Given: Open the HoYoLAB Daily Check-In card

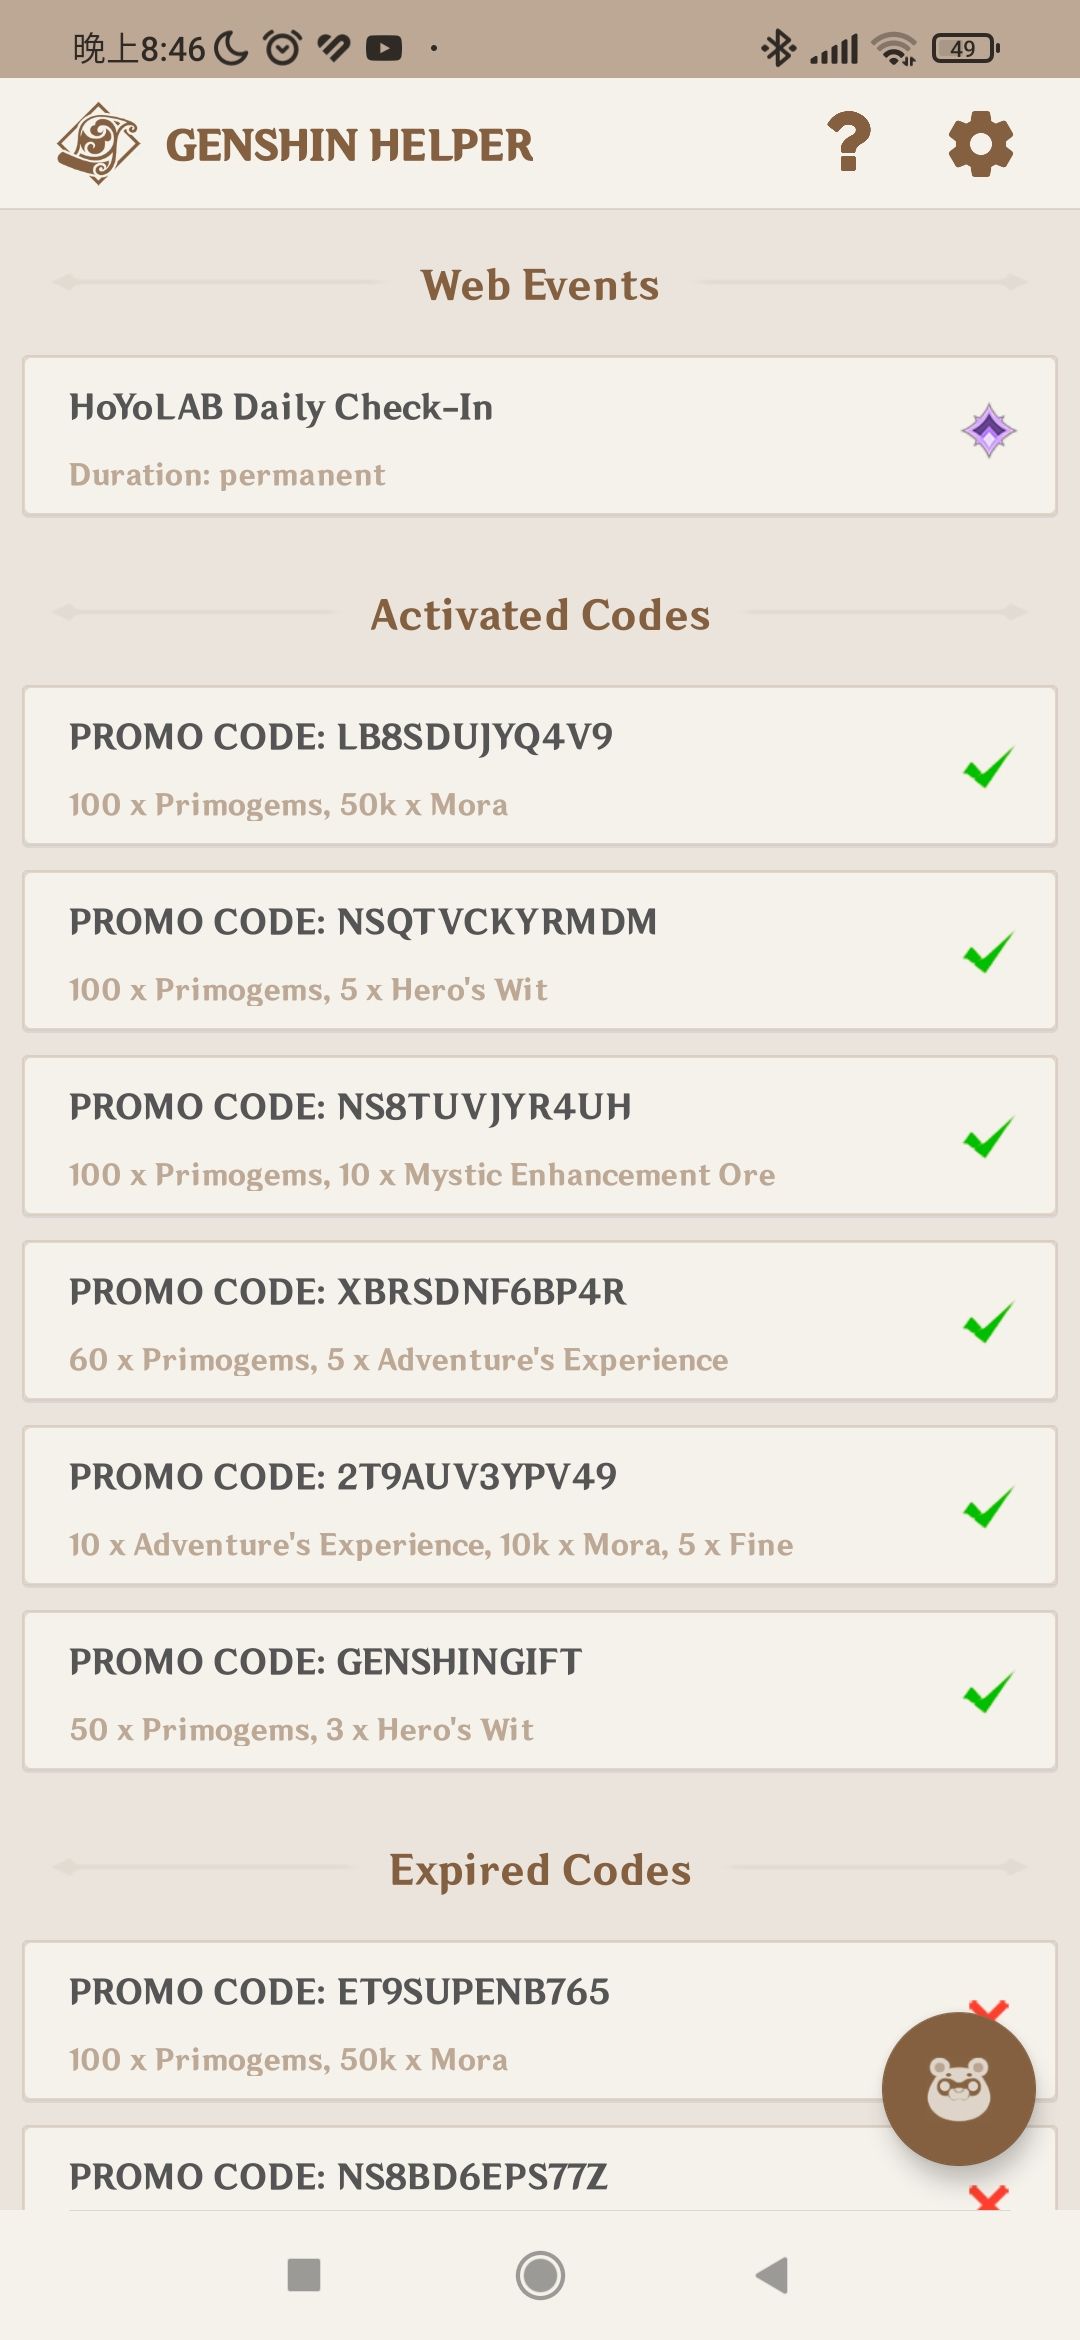Looking at the screenshot, I should pos(540,436).
